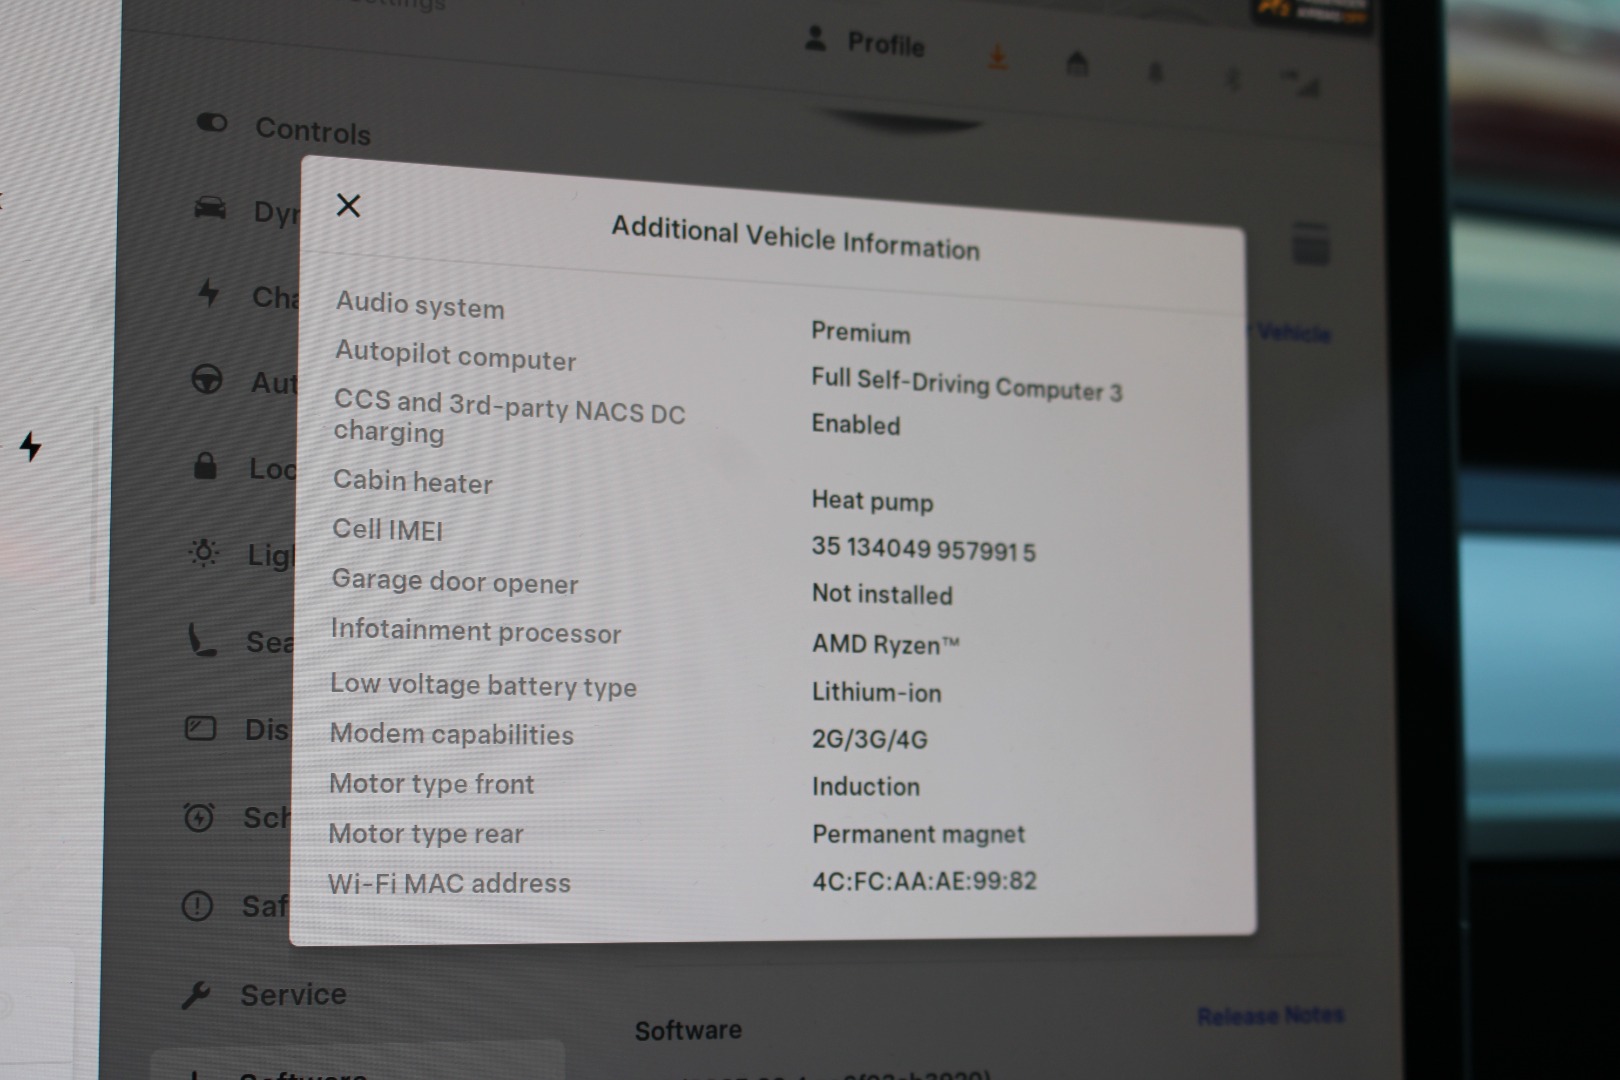The width and height of the screenshot is (1620, 1080).
Task: Click the Premium audio value
Action: (x=860, y=332)
